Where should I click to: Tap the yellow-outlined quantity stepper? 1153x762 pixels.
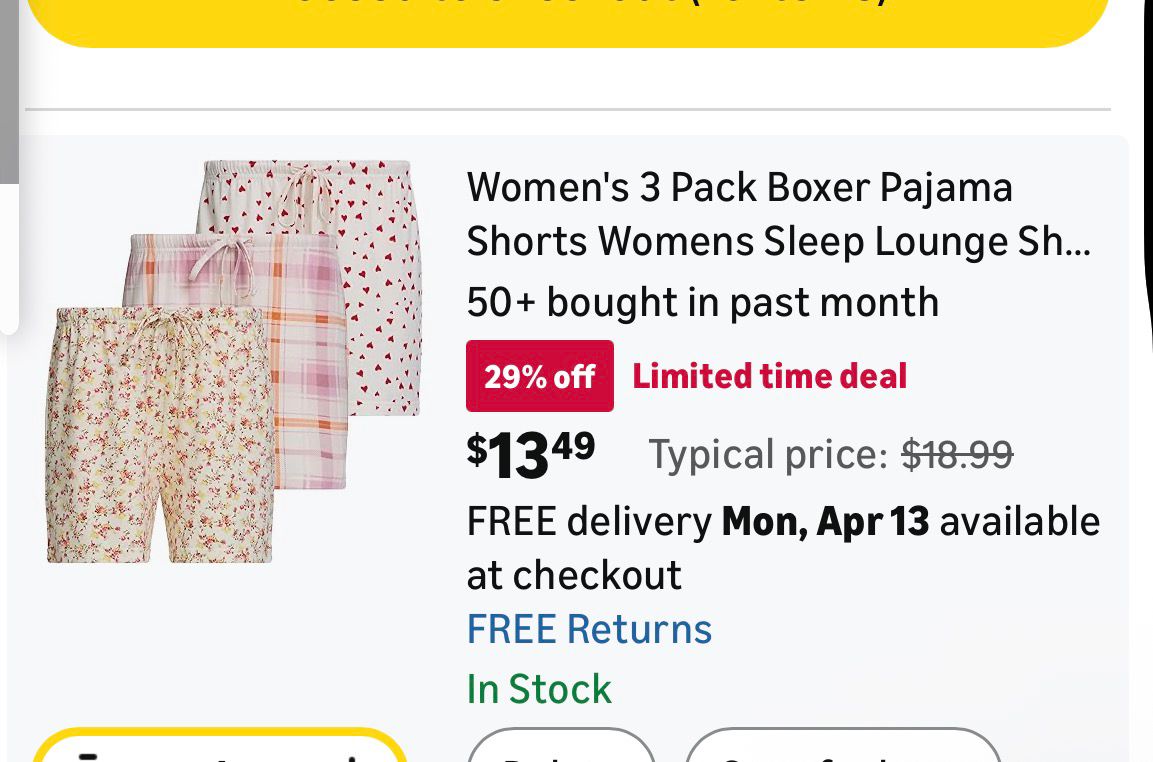point(220,752)
